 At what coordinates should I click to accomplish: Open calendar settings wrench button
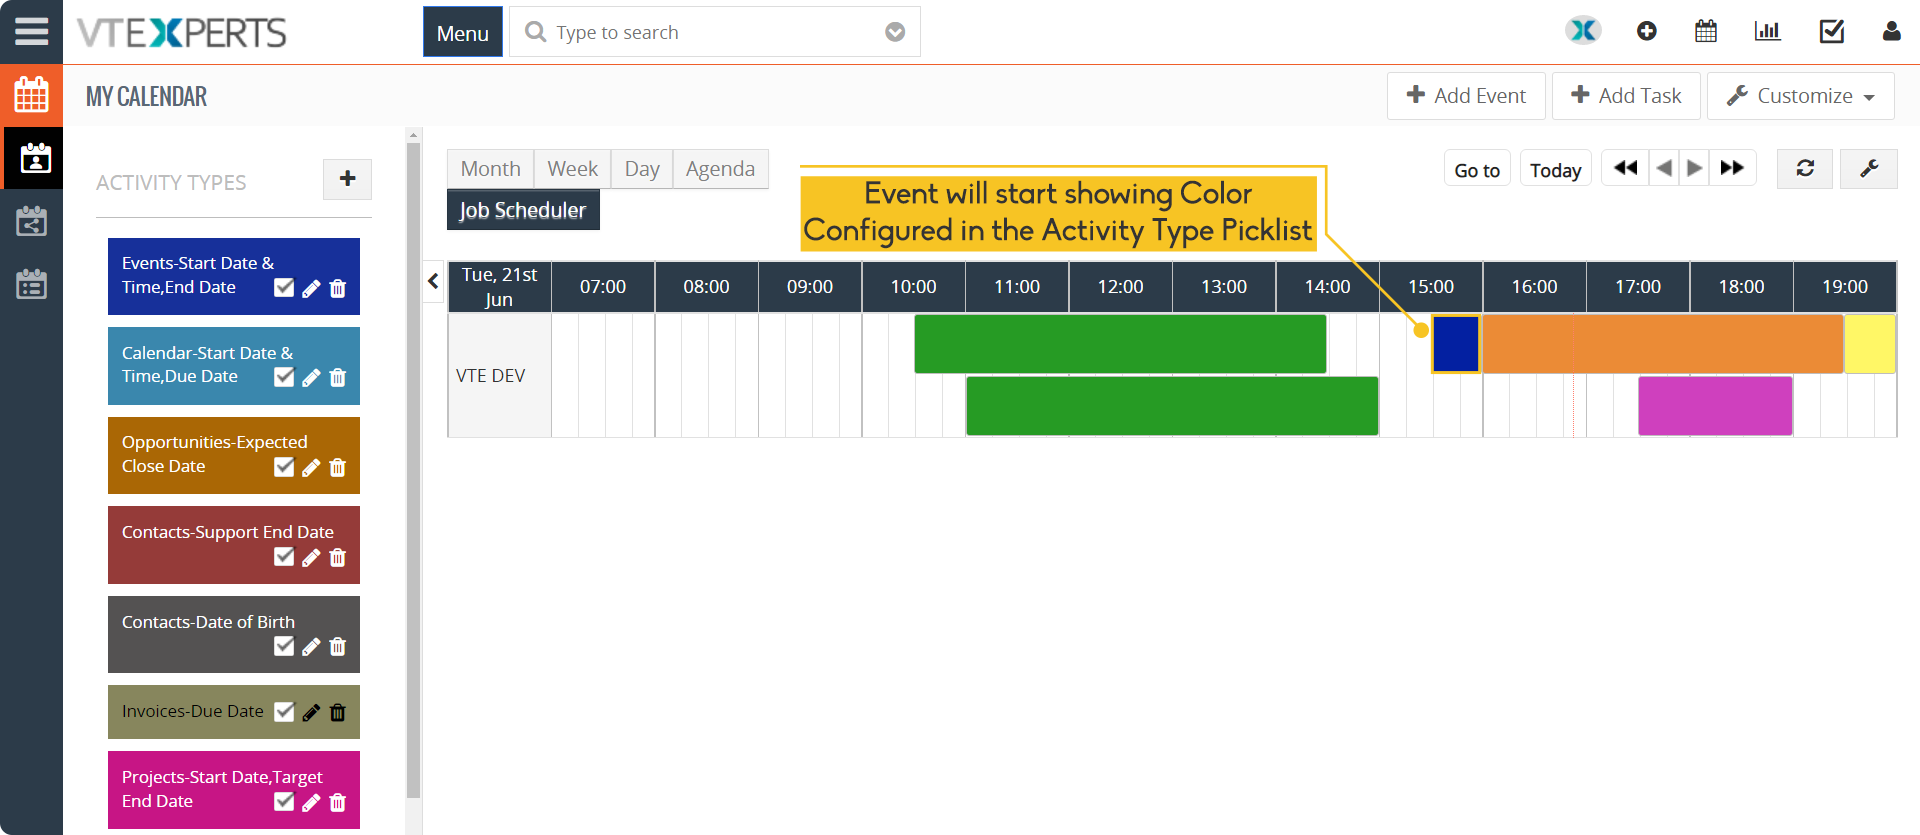pyautogui.click(x=1869, y=169)
